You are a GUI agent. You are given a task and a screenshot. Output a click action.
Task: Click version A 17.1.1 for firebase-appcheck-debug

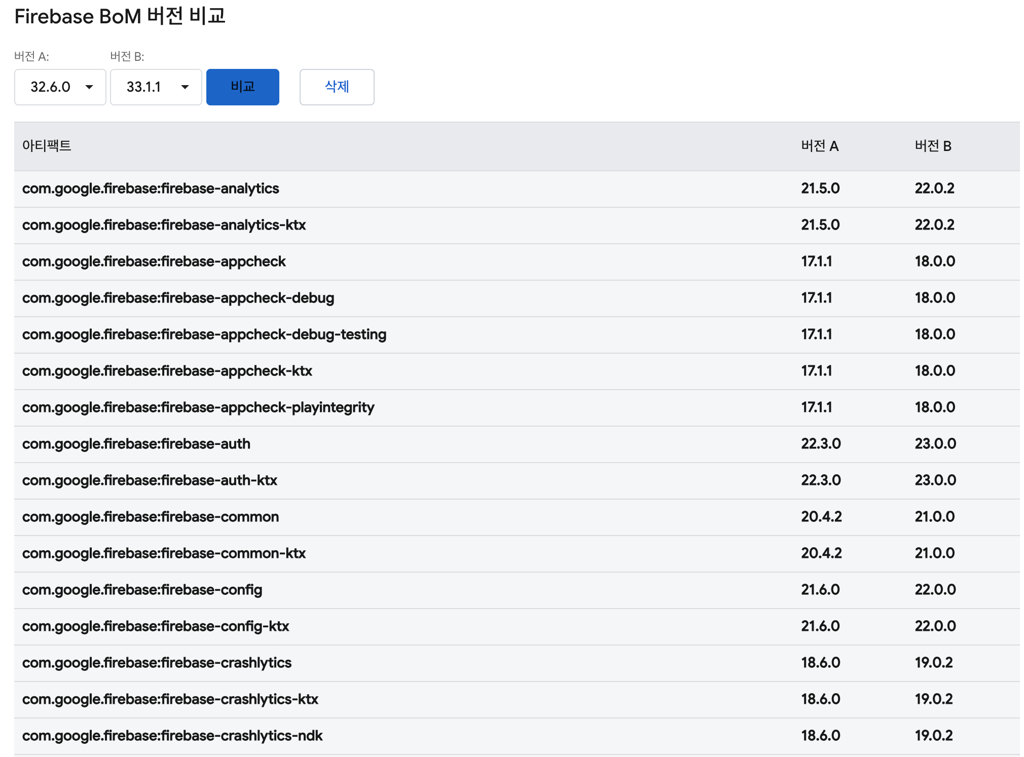point(816,298)
